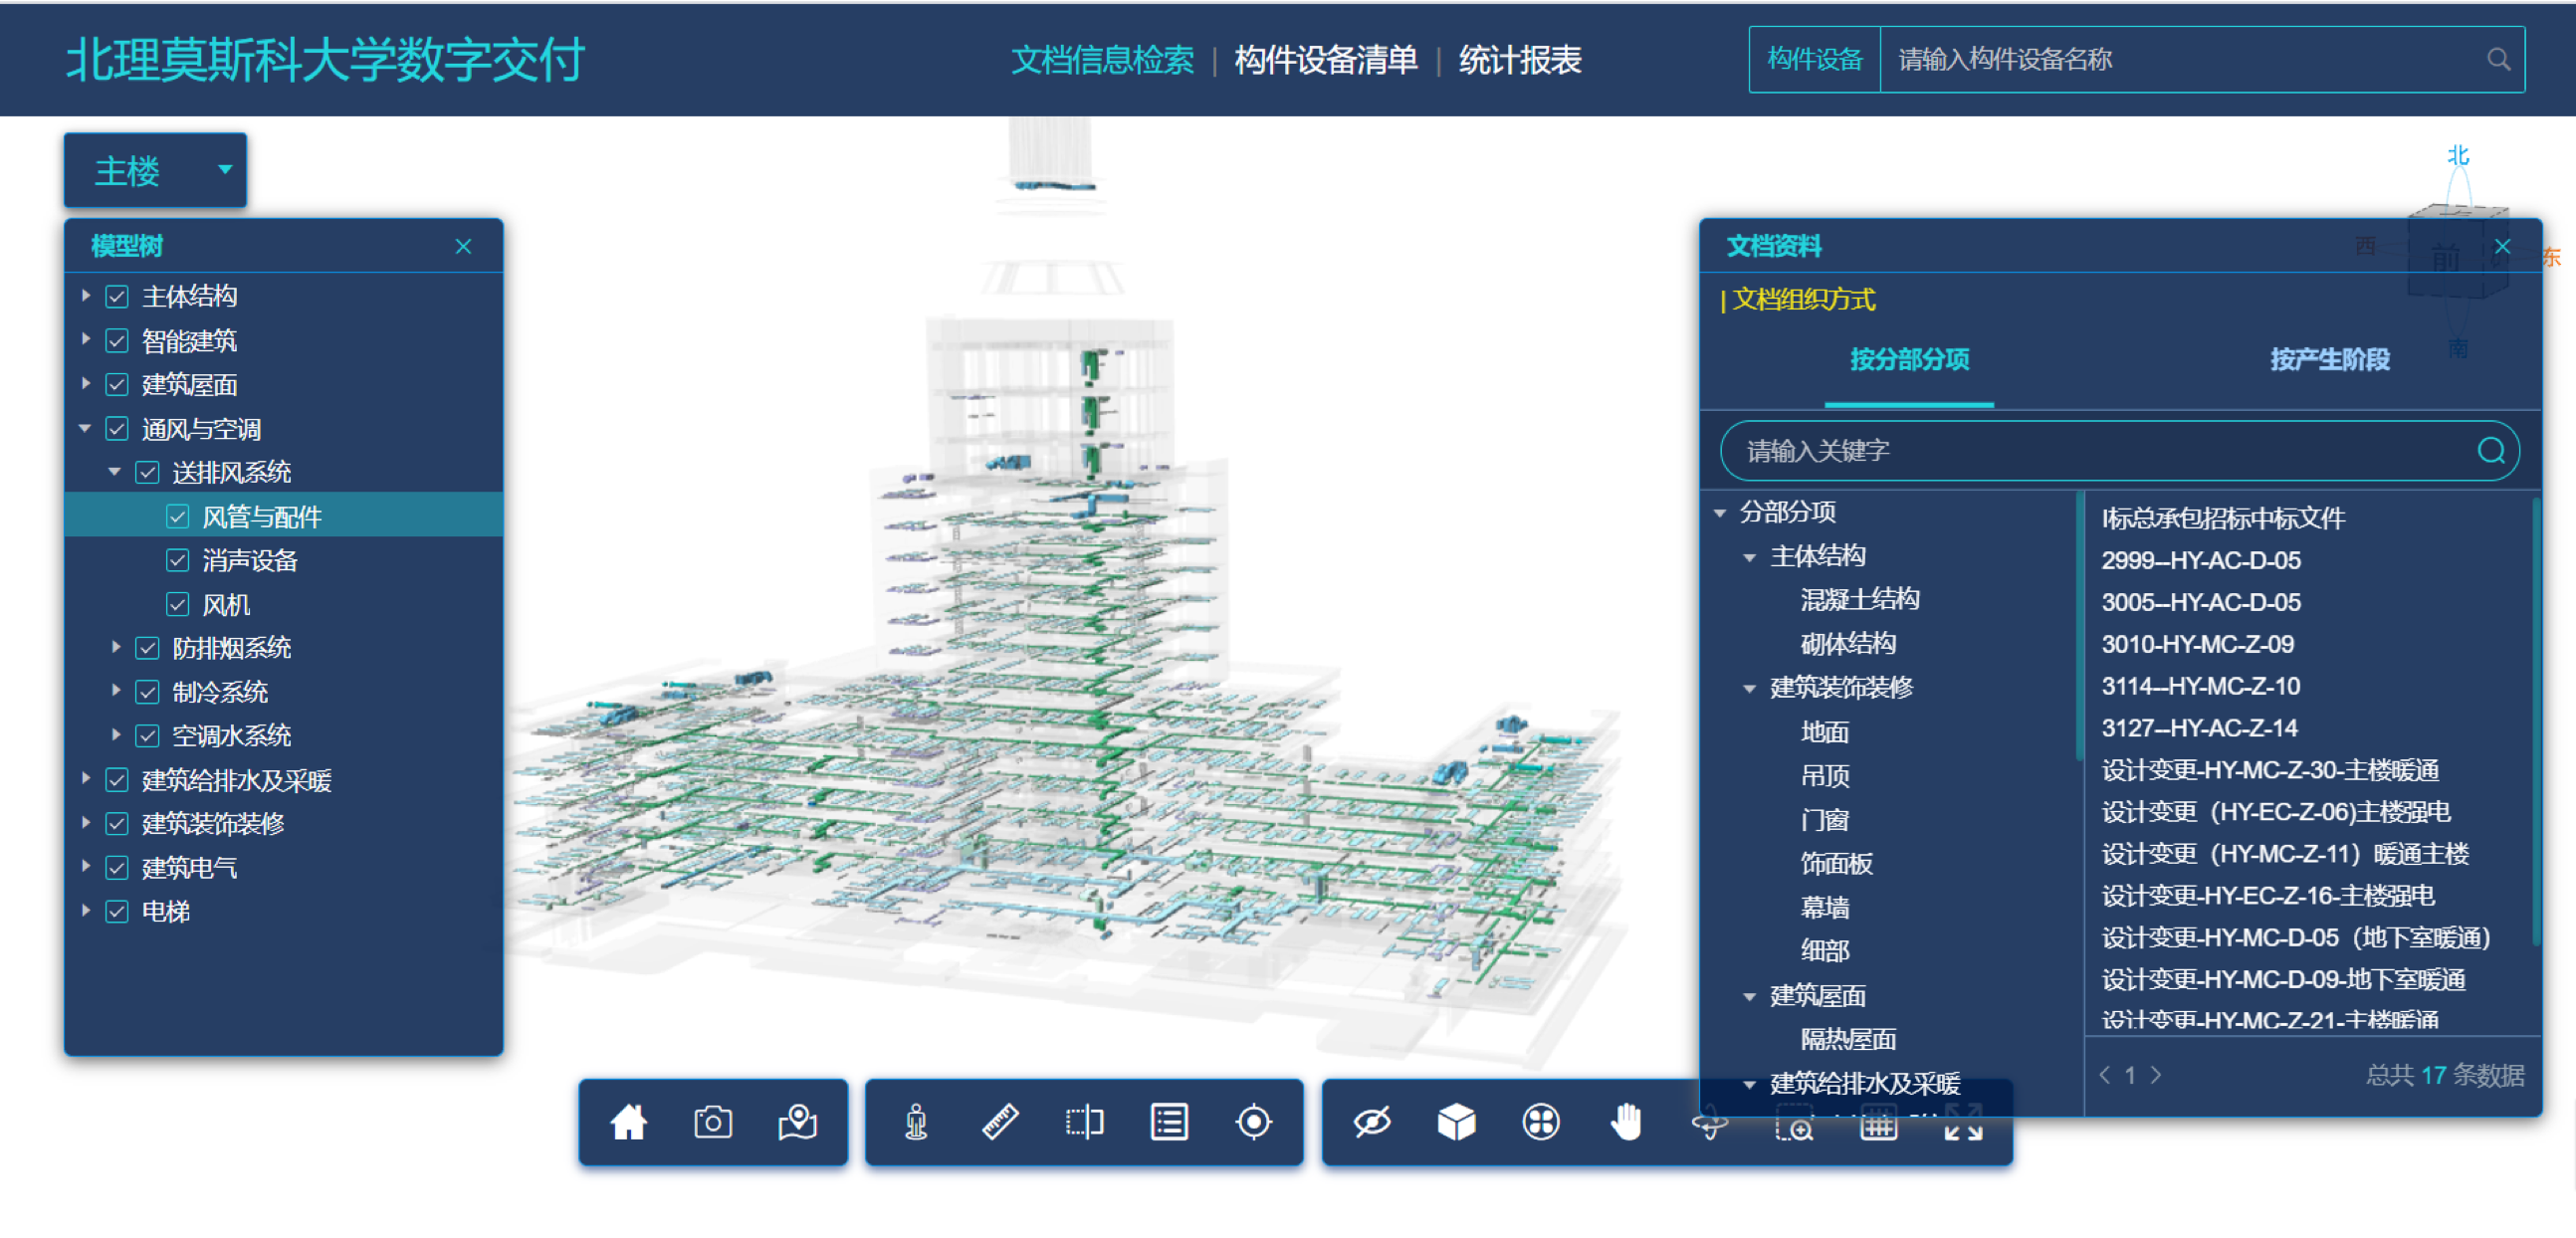Click the 3D cube view icon
Image resolution: width=2576 pixels, height=1238 pixels.
1456,1123
